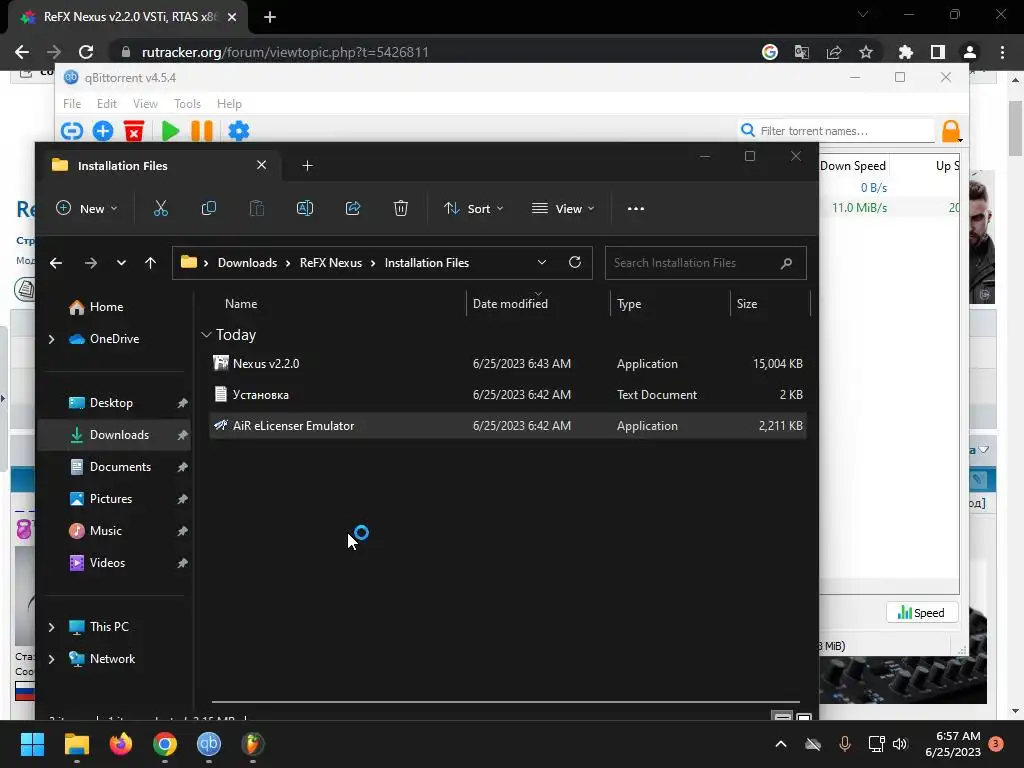Image resolution: width=1024 pixels, height=768 pixels.
Task: Open Recent locations chevron beside forward arrow
Action: (x=121, y=263)
